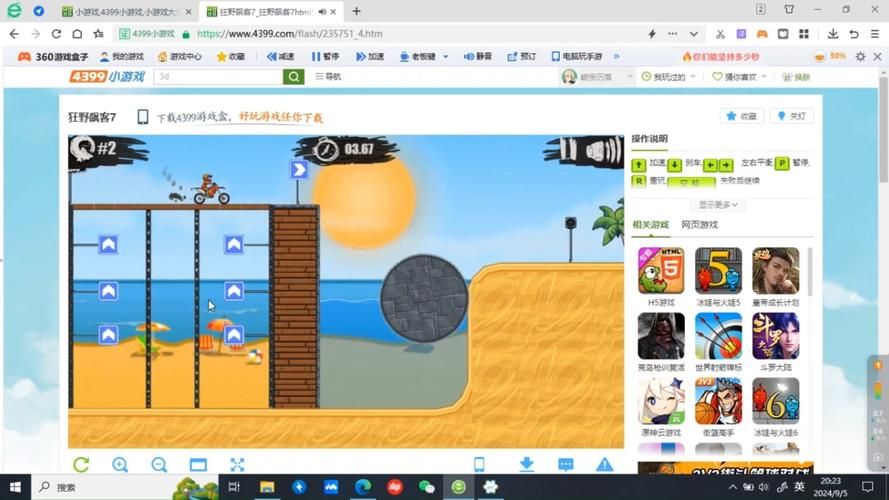889x500 pixels.
Task: Open the Windows Start menu
Action: pyautogui.click(x=15, y=487)
